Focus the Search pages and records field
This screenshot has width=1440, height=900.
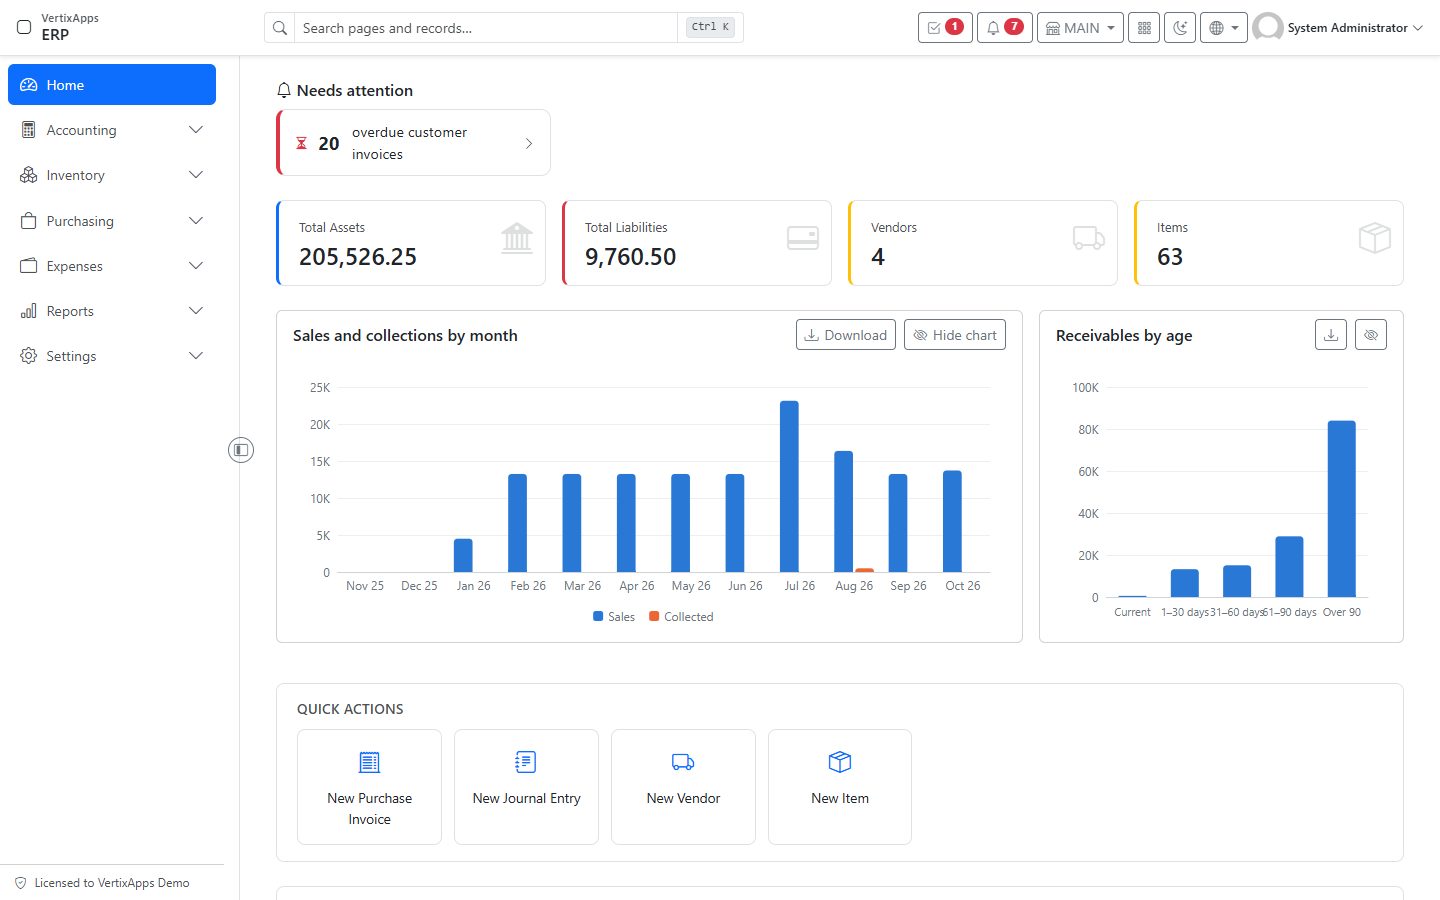click(x=488, y=28)
